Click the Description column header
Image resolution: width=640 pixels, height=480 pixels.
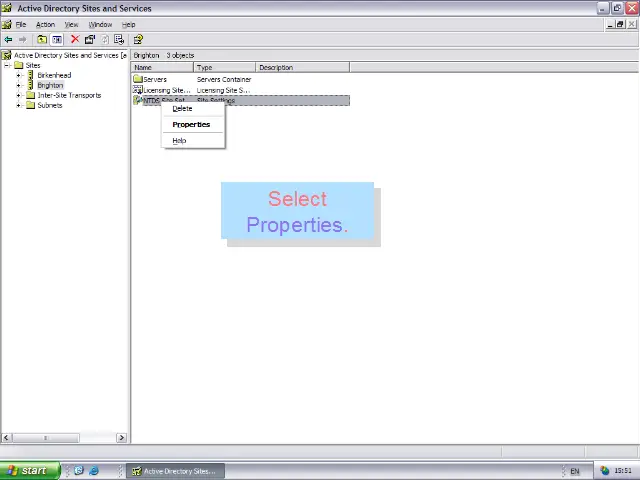click(x=302, y=67)
